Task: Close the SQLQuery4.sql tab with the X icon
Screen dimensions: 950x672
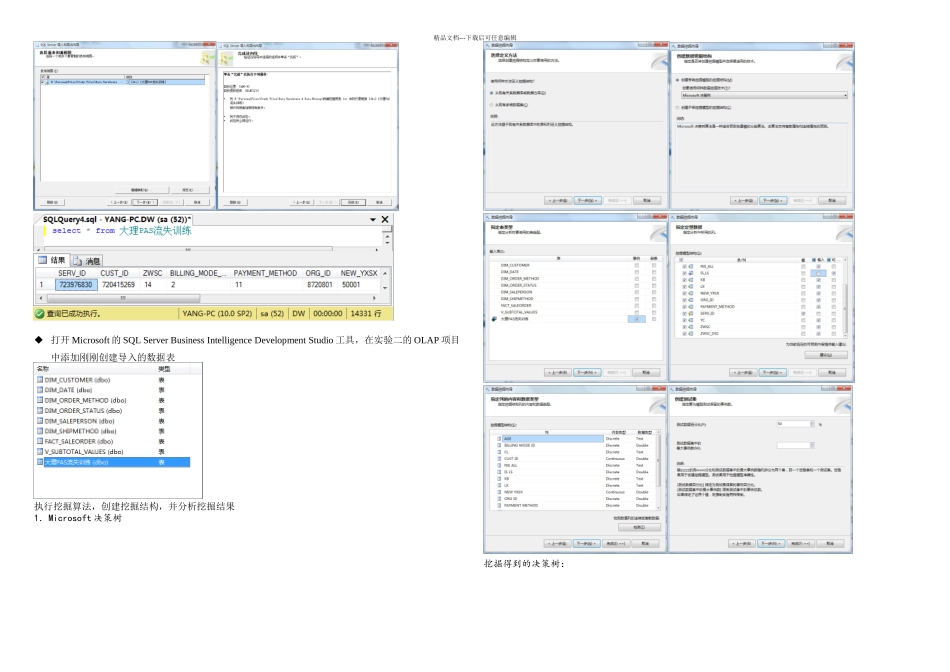Action: click(x=385, y=219)
